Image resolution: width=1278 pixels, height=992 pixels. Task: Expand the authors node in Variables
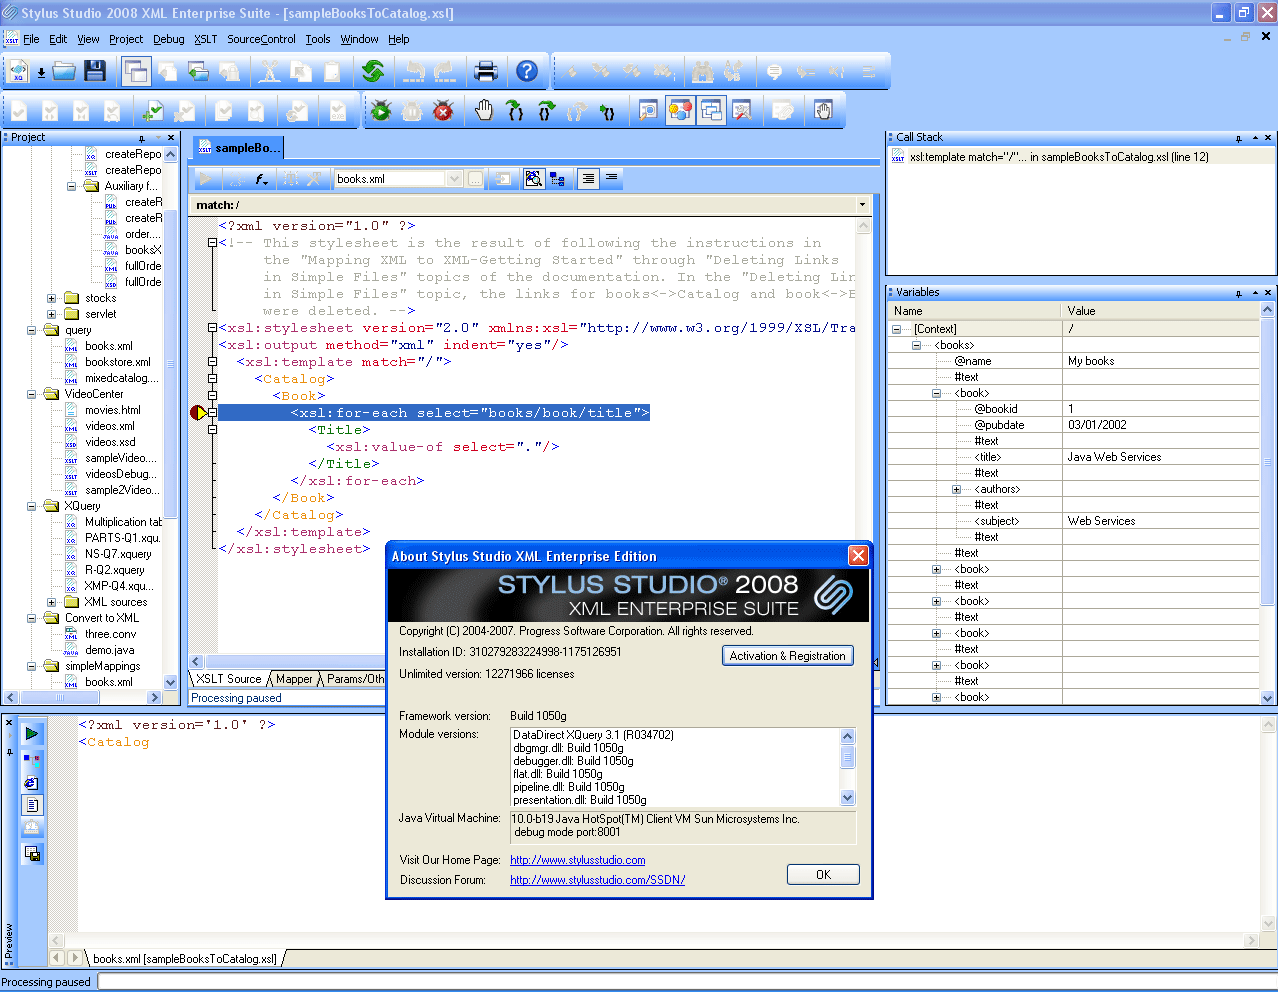pyautogui.click(x=956, y=489)
